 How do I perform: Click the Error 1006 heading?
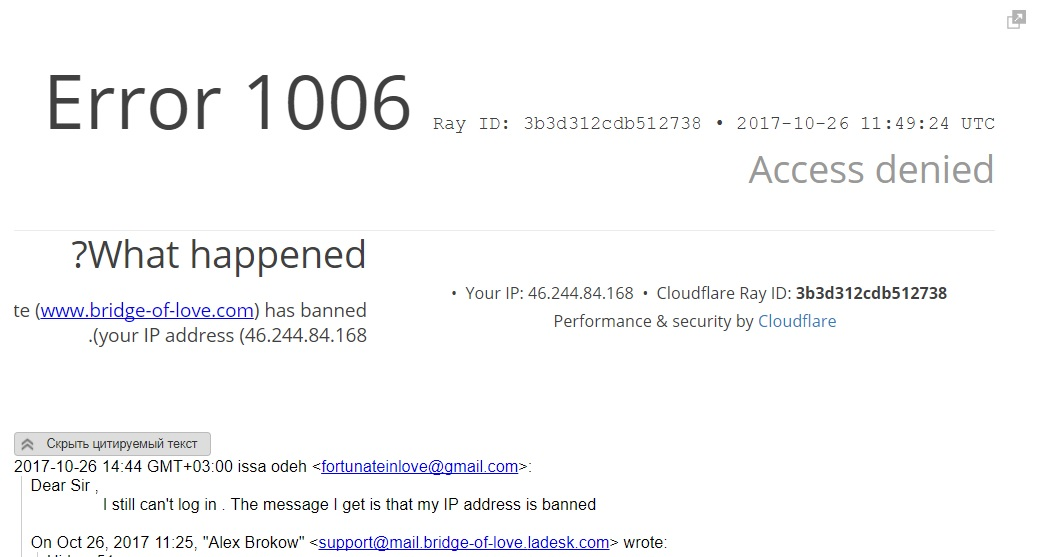coord(229,103)
